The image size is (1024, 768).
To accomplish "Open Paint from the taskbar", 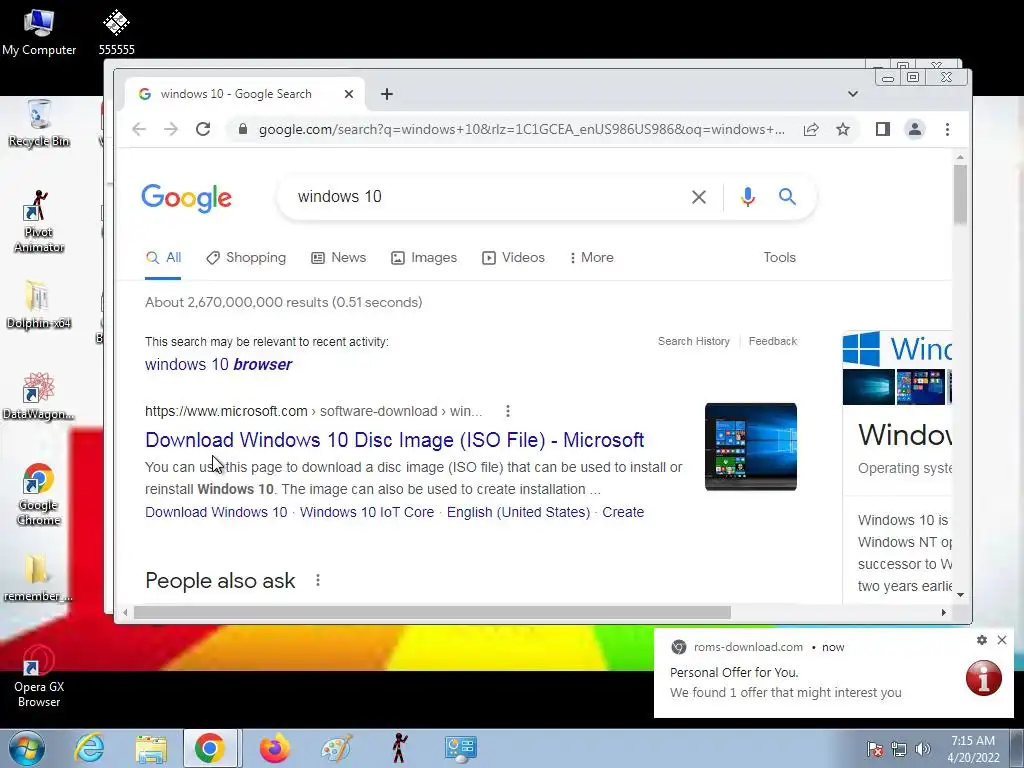I will tap(337, 748).
